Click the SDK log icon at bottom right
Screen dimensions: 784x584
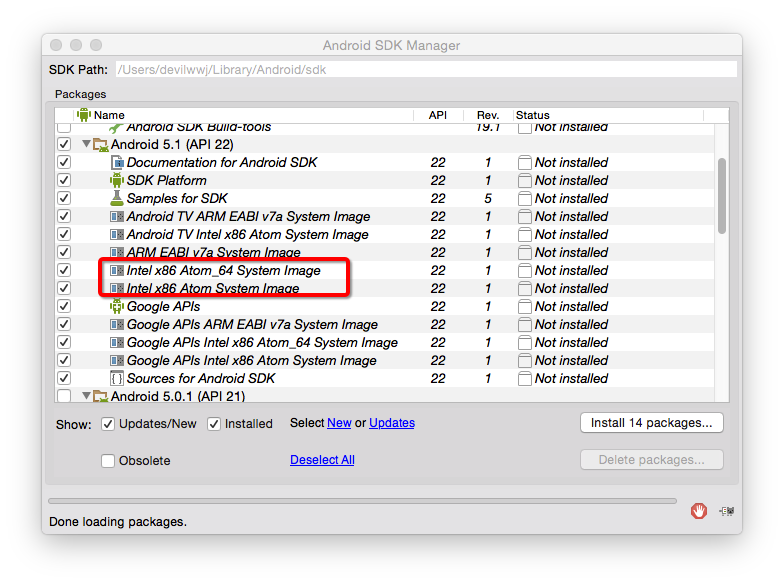(x=726, y=511)
